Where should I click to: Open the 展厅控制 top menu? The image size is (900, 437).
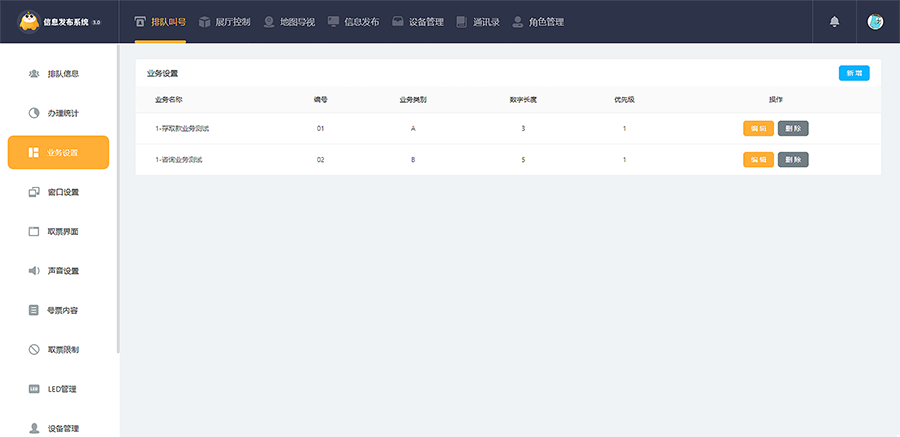tap(224, 22)
